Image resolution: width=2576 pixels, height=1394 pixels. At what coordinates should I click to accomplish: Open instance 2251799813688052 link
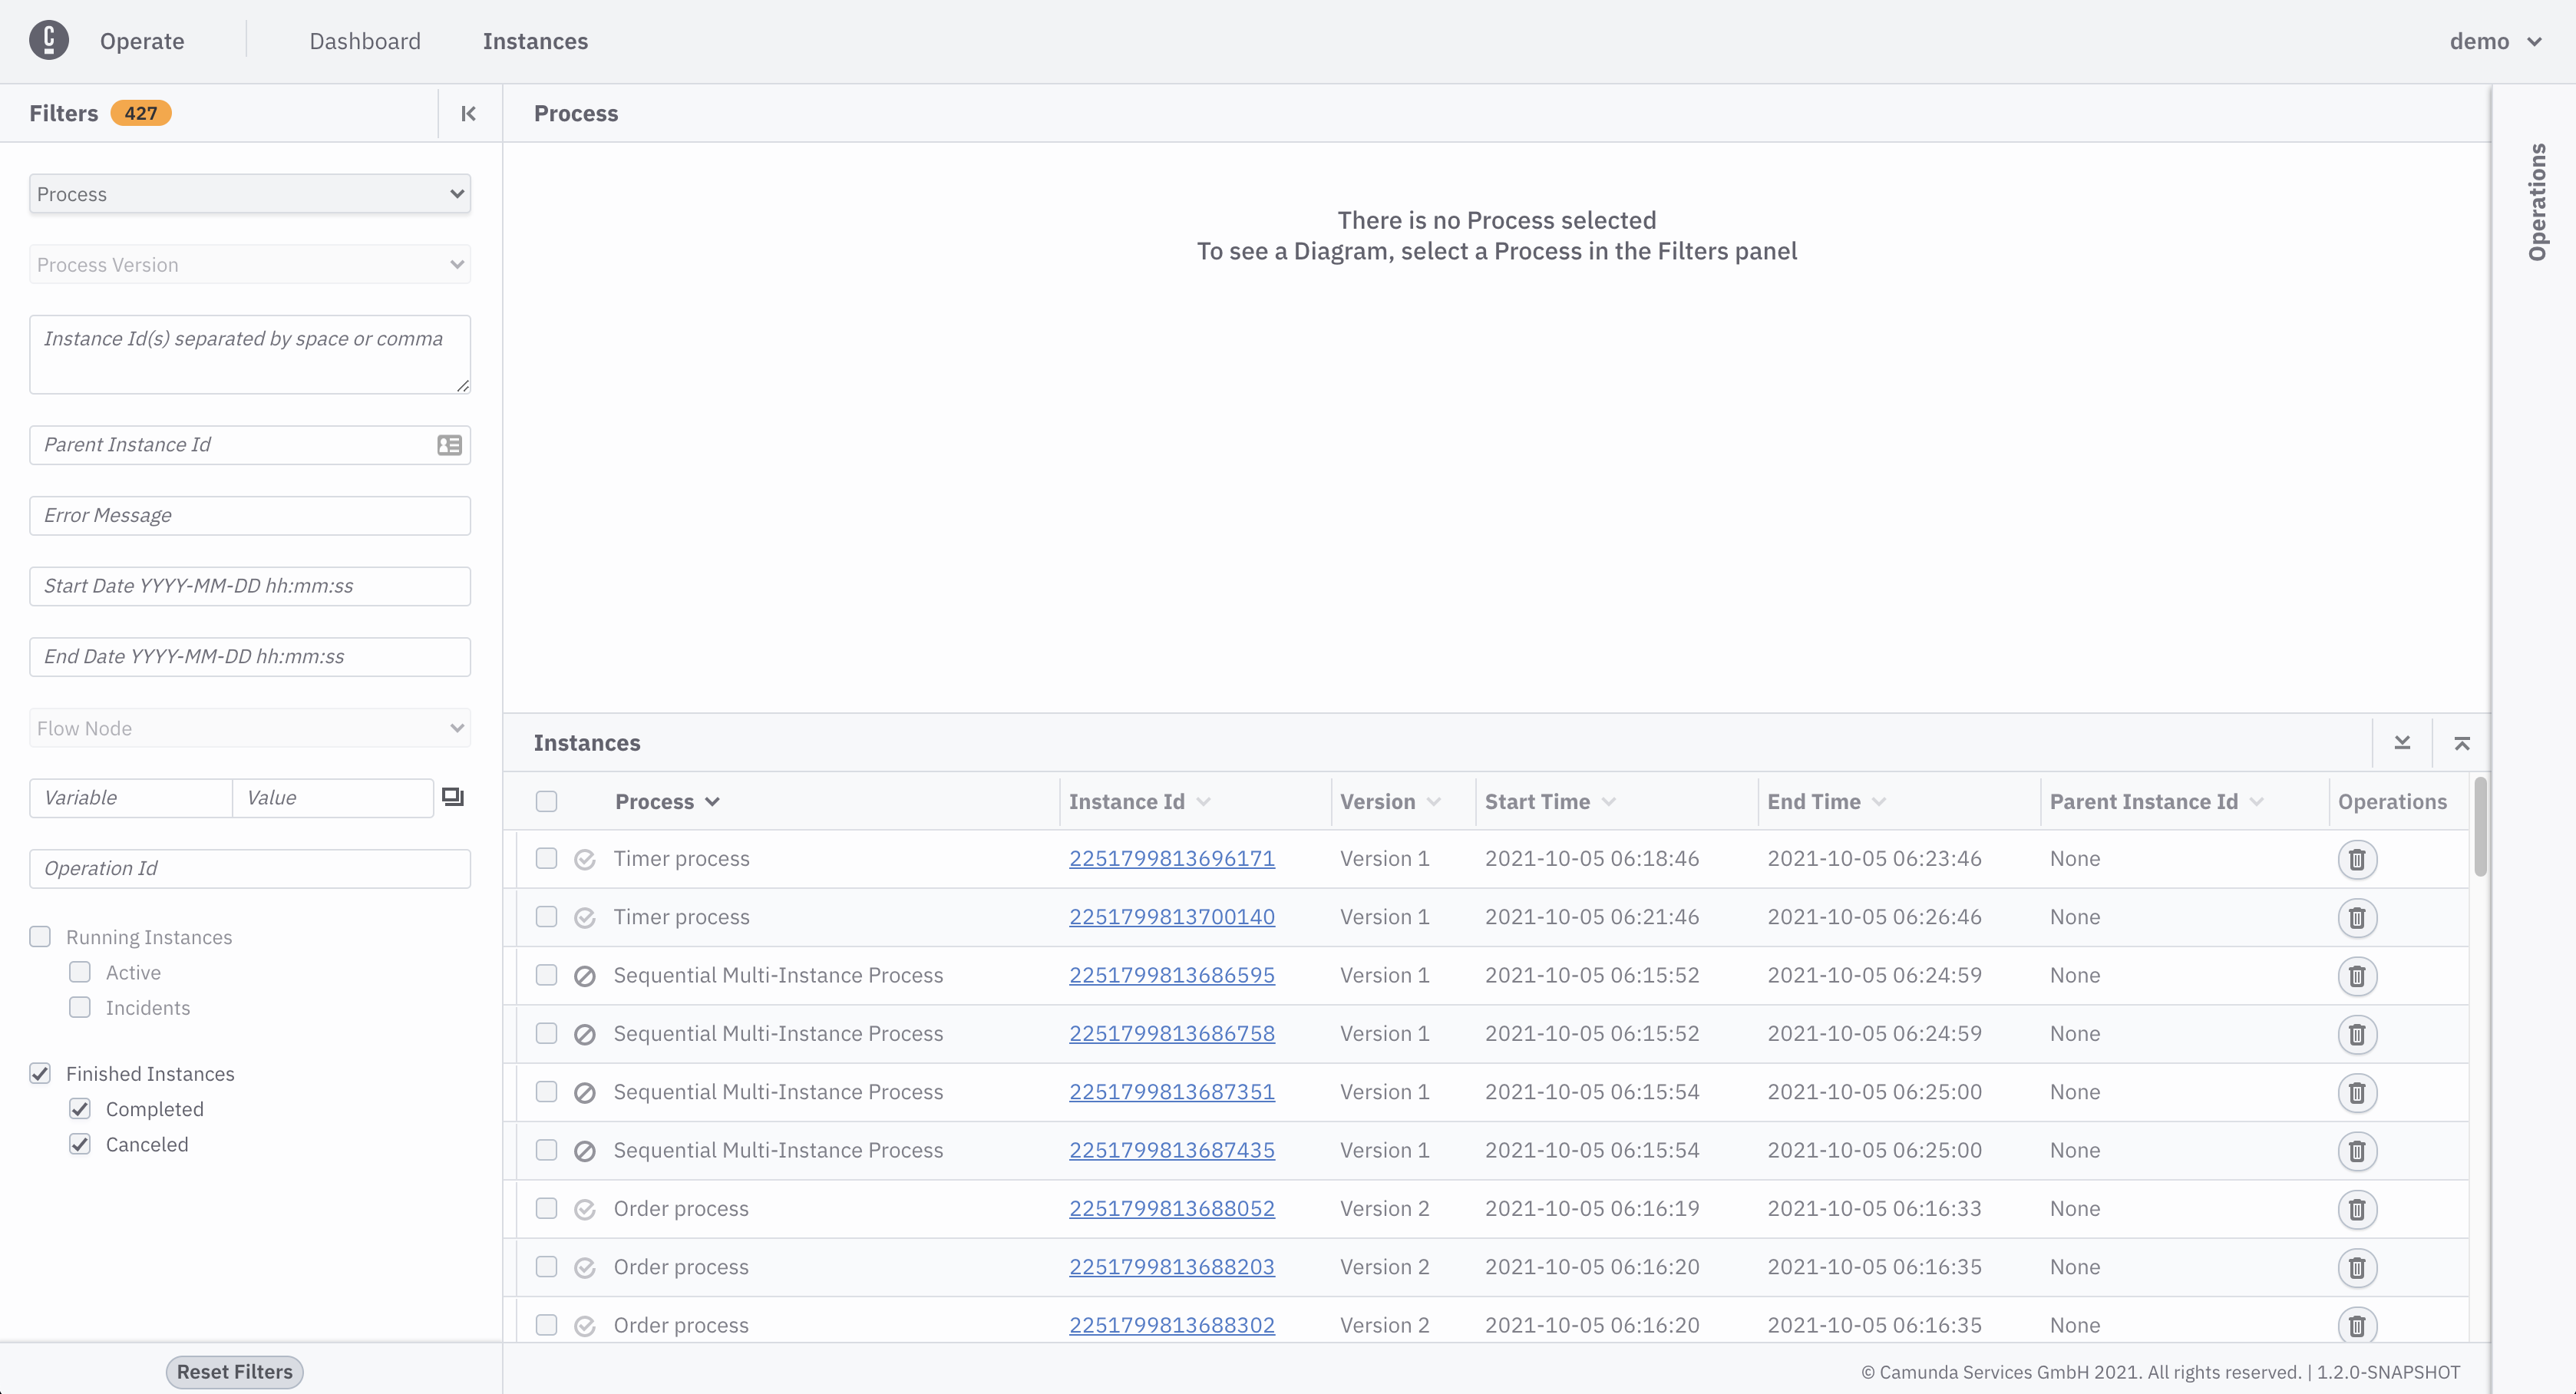click(x=1171, y=1208)
